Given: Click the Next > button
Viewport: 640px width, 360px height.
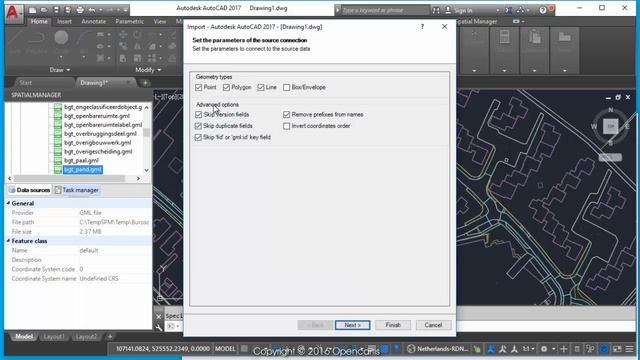Looking at the screenshot, I should pyautogui.click(x=352, y=325).
